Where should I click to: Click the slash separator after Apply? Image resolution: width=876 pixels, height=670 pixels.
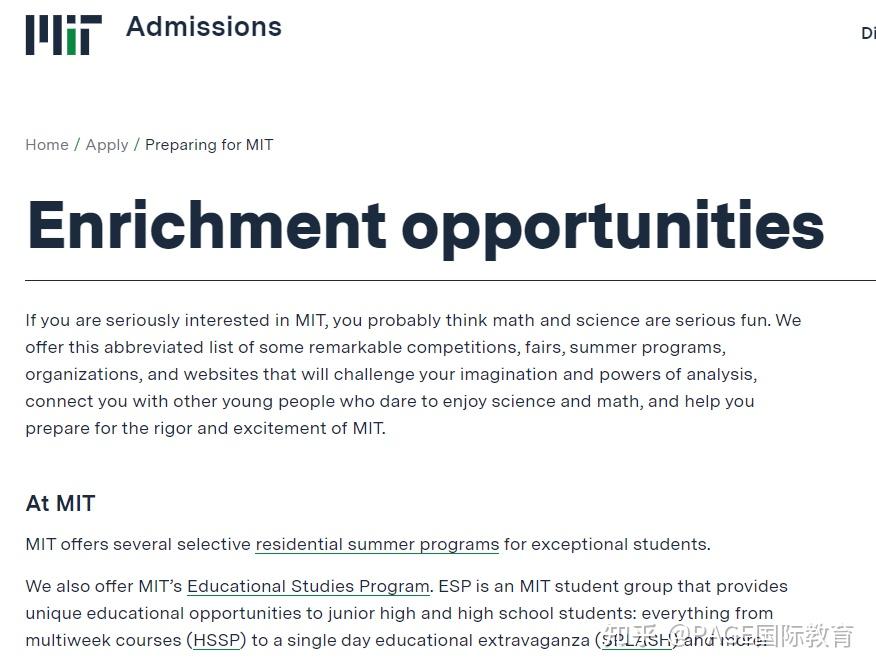click(x=137, y=145)
